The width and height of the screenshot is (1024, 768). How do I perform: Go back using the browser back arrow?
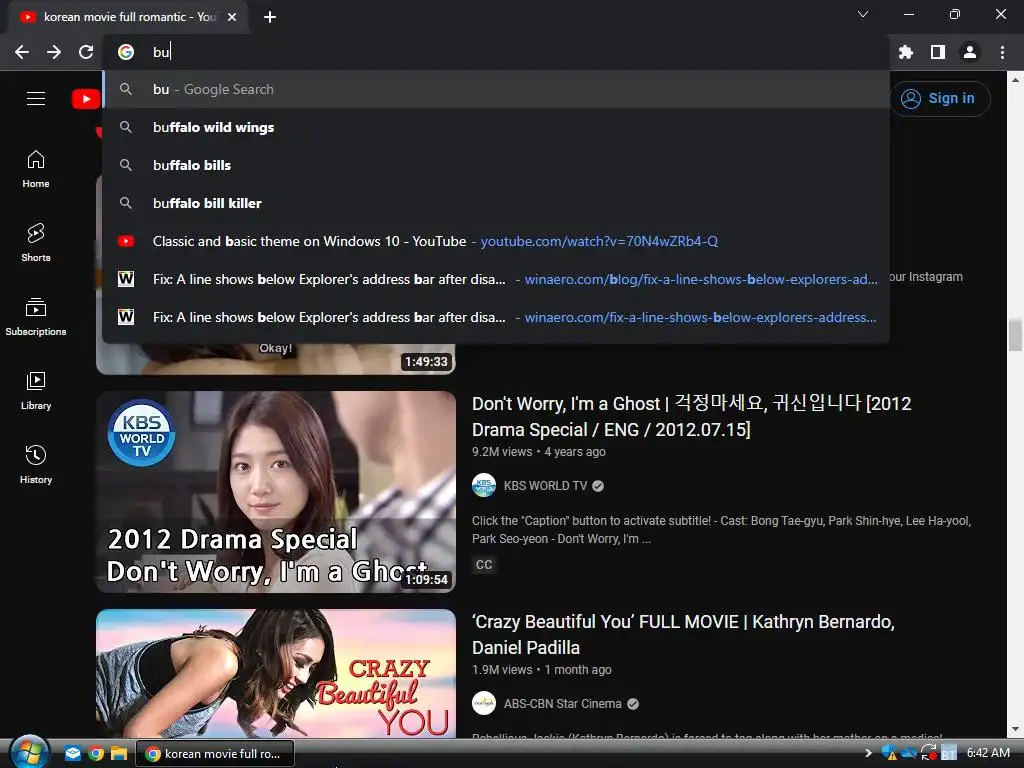click(22, 52)
